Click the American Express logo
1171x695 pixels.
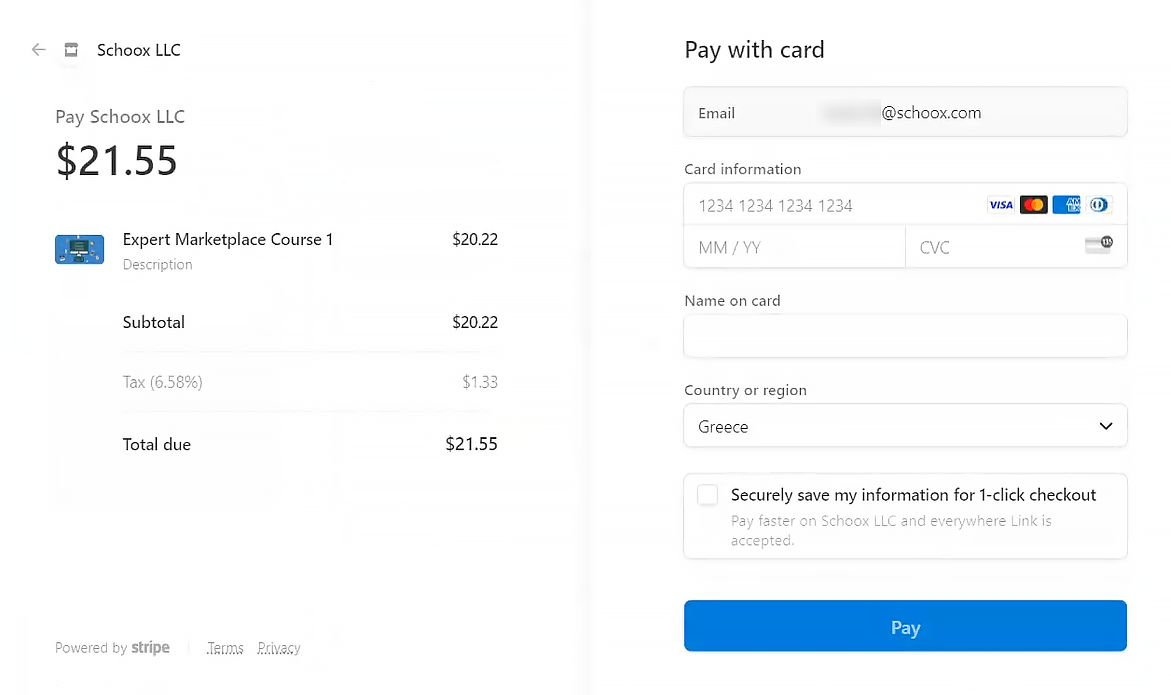point(1066,205)
